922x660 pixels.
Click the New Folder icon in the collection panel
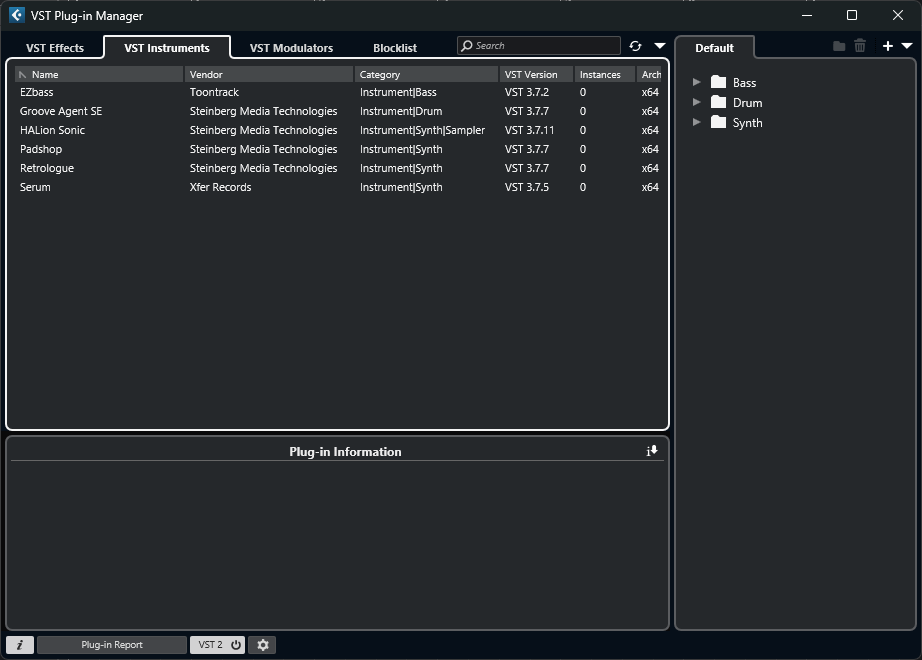point(839,46)
